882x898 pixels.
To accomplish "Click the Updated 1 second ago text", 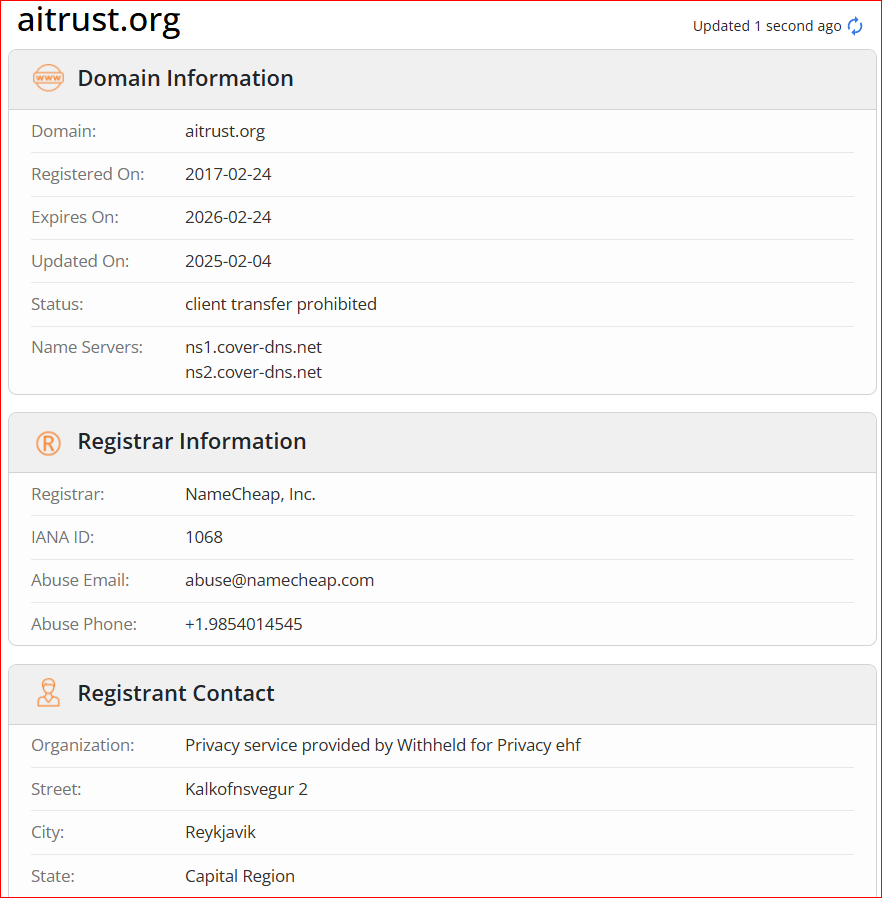I will pyautogui.click(x=767, y=26).
